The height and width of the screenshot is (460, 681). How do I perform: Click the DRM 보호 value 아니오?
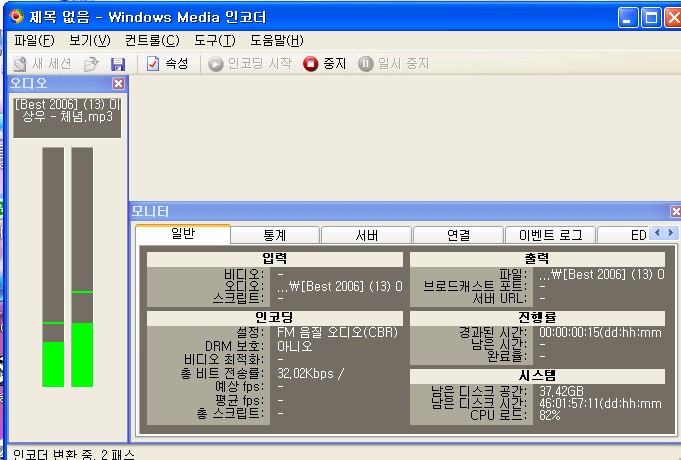[x=294, y=346]
